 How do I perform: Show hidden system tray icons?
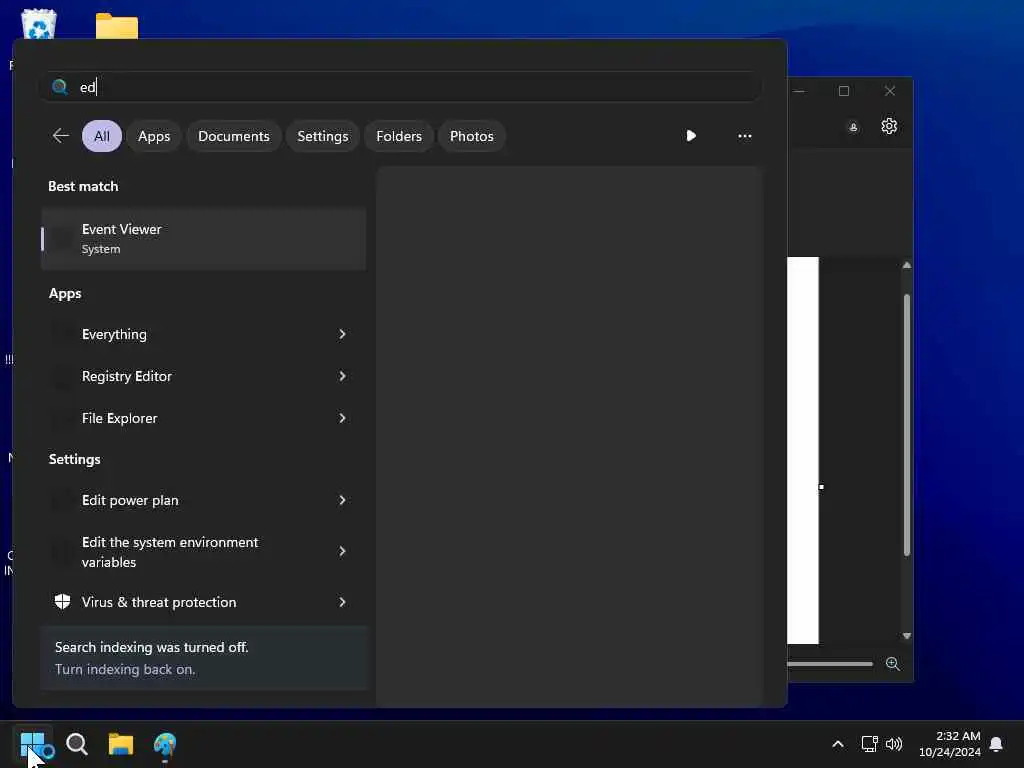point(838,744)
